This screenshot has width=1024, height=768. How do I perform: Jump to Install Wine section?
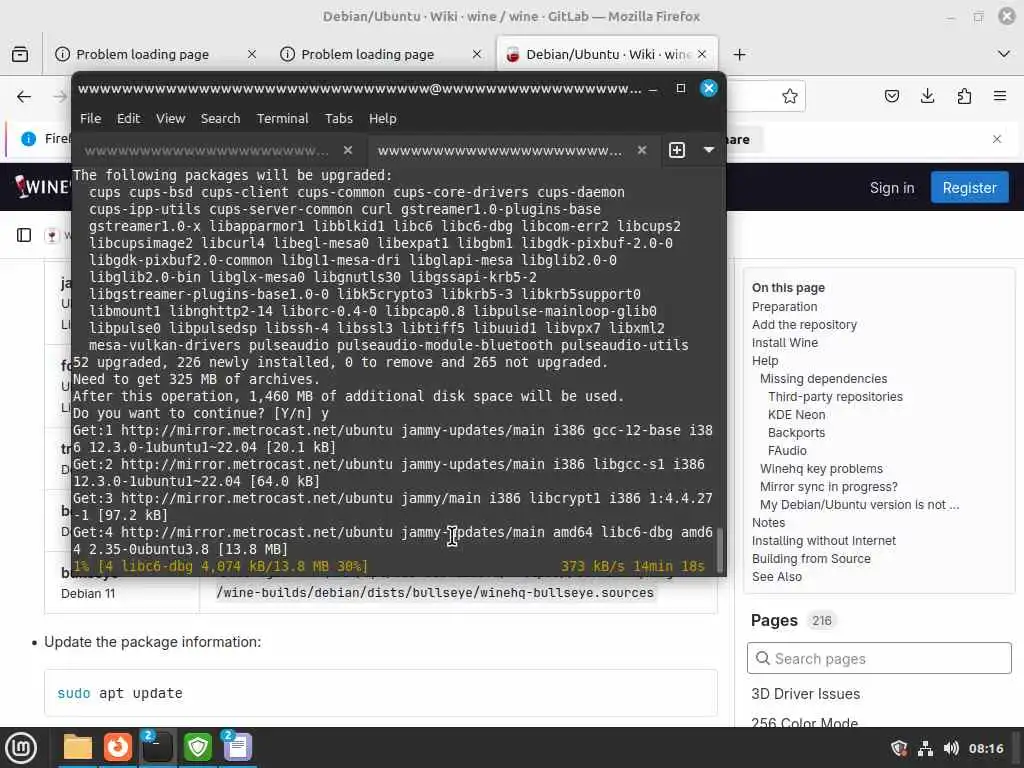tap(784, 343)
